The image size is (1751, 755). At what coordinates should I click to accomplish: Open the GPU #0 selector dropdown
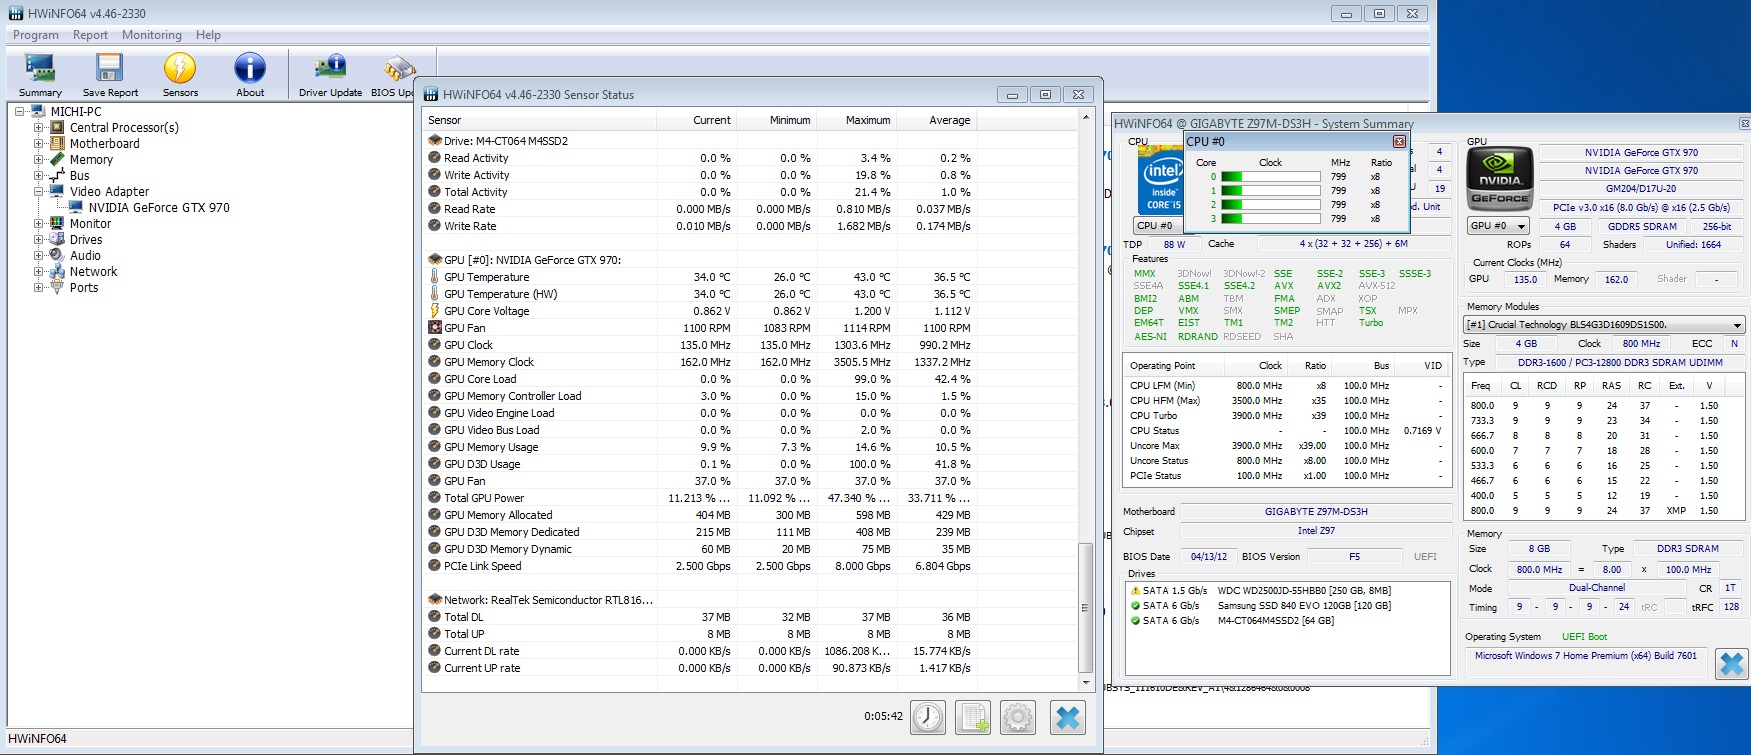1498,226
